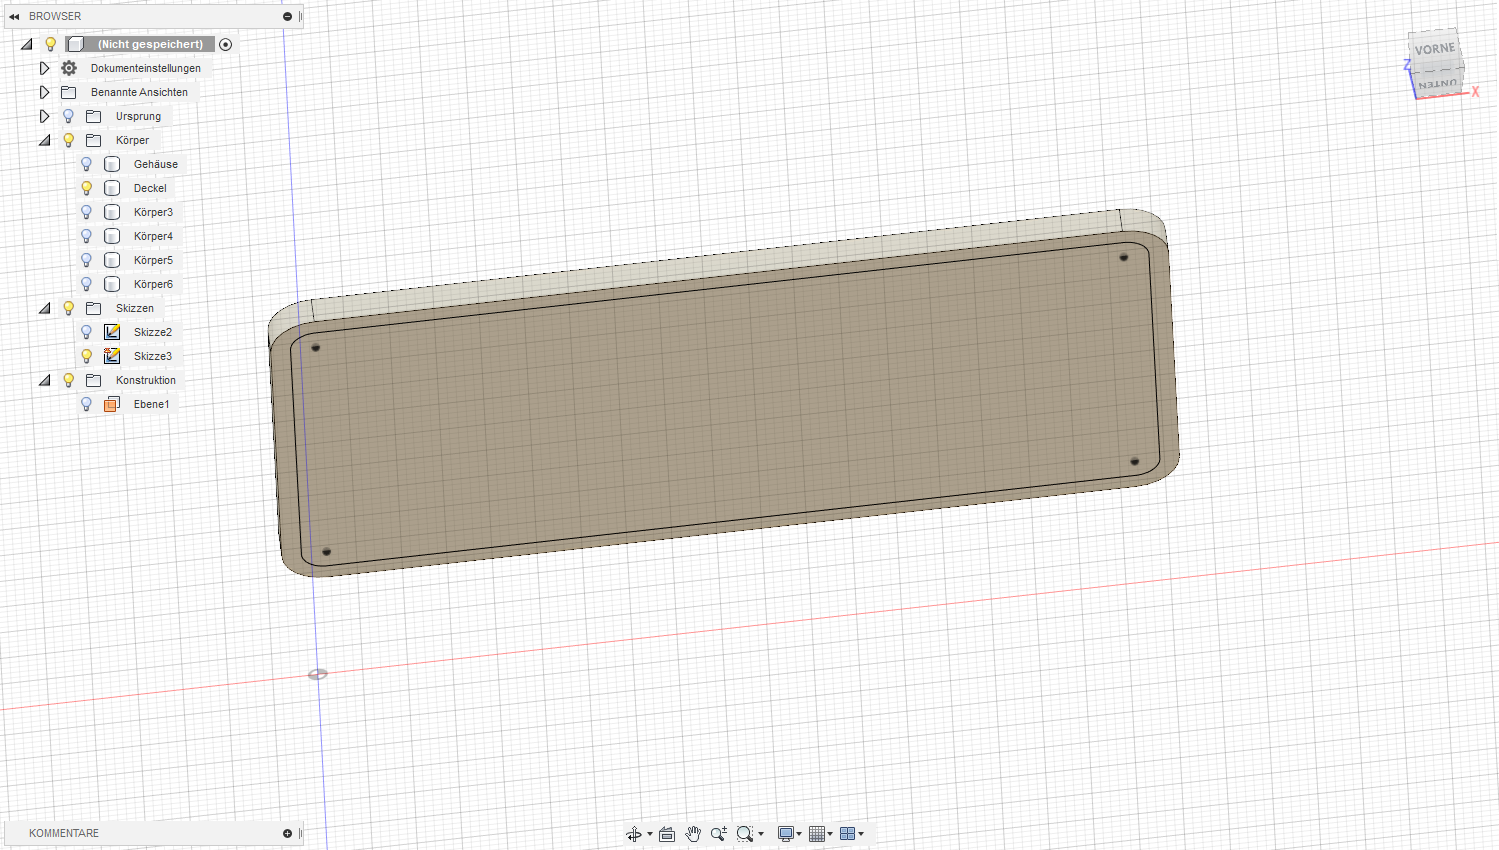Image resolution: width=1499 pixels, height=850 pixels.
Task: Click the Gehäuse body cylinder icon
Action: pyautogui.click(x=112, y=164)
